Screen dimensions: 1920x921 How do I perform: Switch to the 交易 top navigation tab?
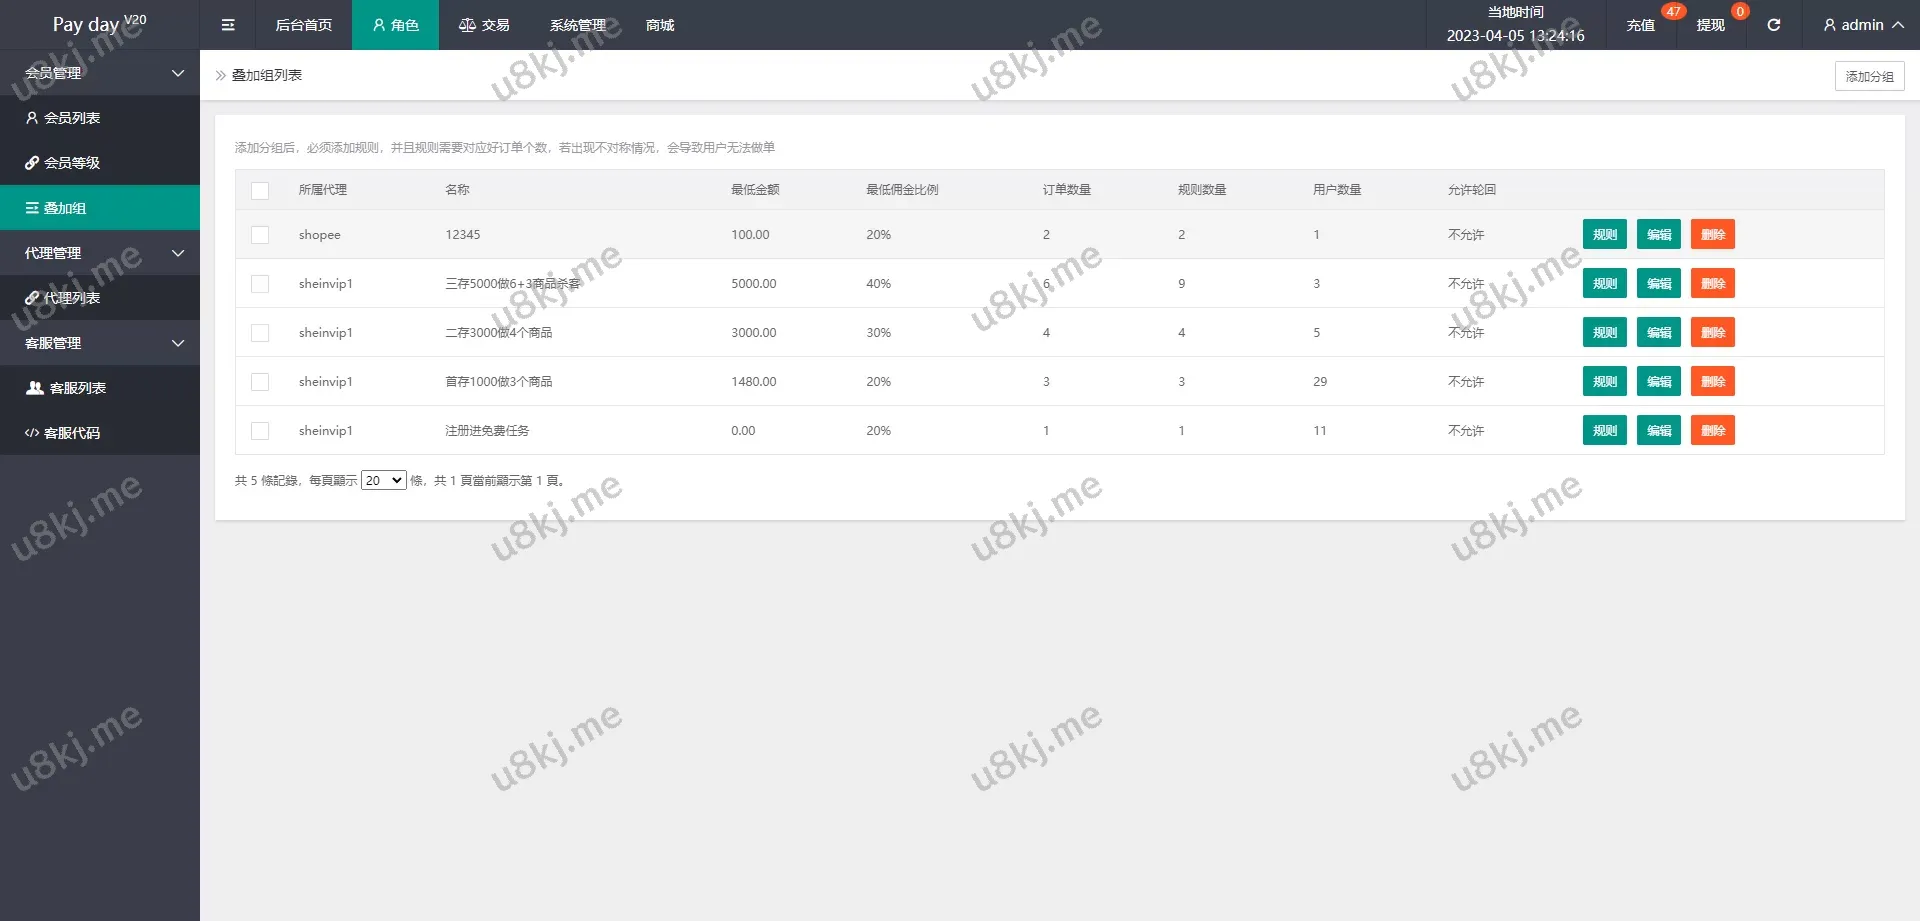tap(484, 25)
